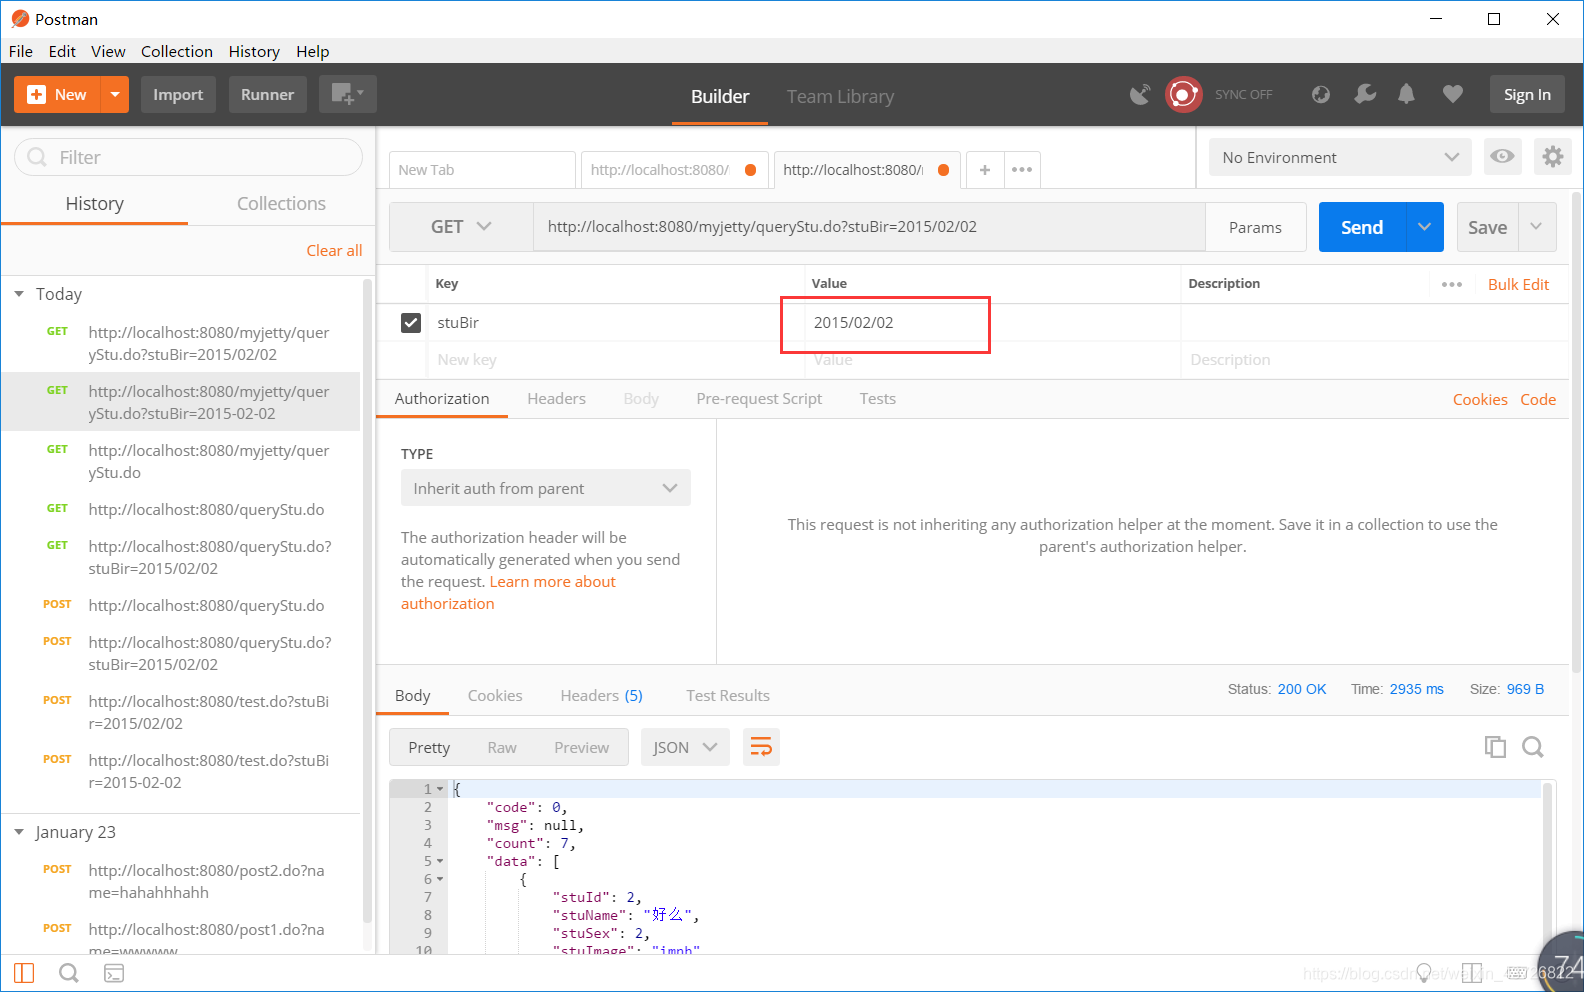Open settings wrench icon in header
This screenshot has height=992, width=1584.
(1364, 94)
